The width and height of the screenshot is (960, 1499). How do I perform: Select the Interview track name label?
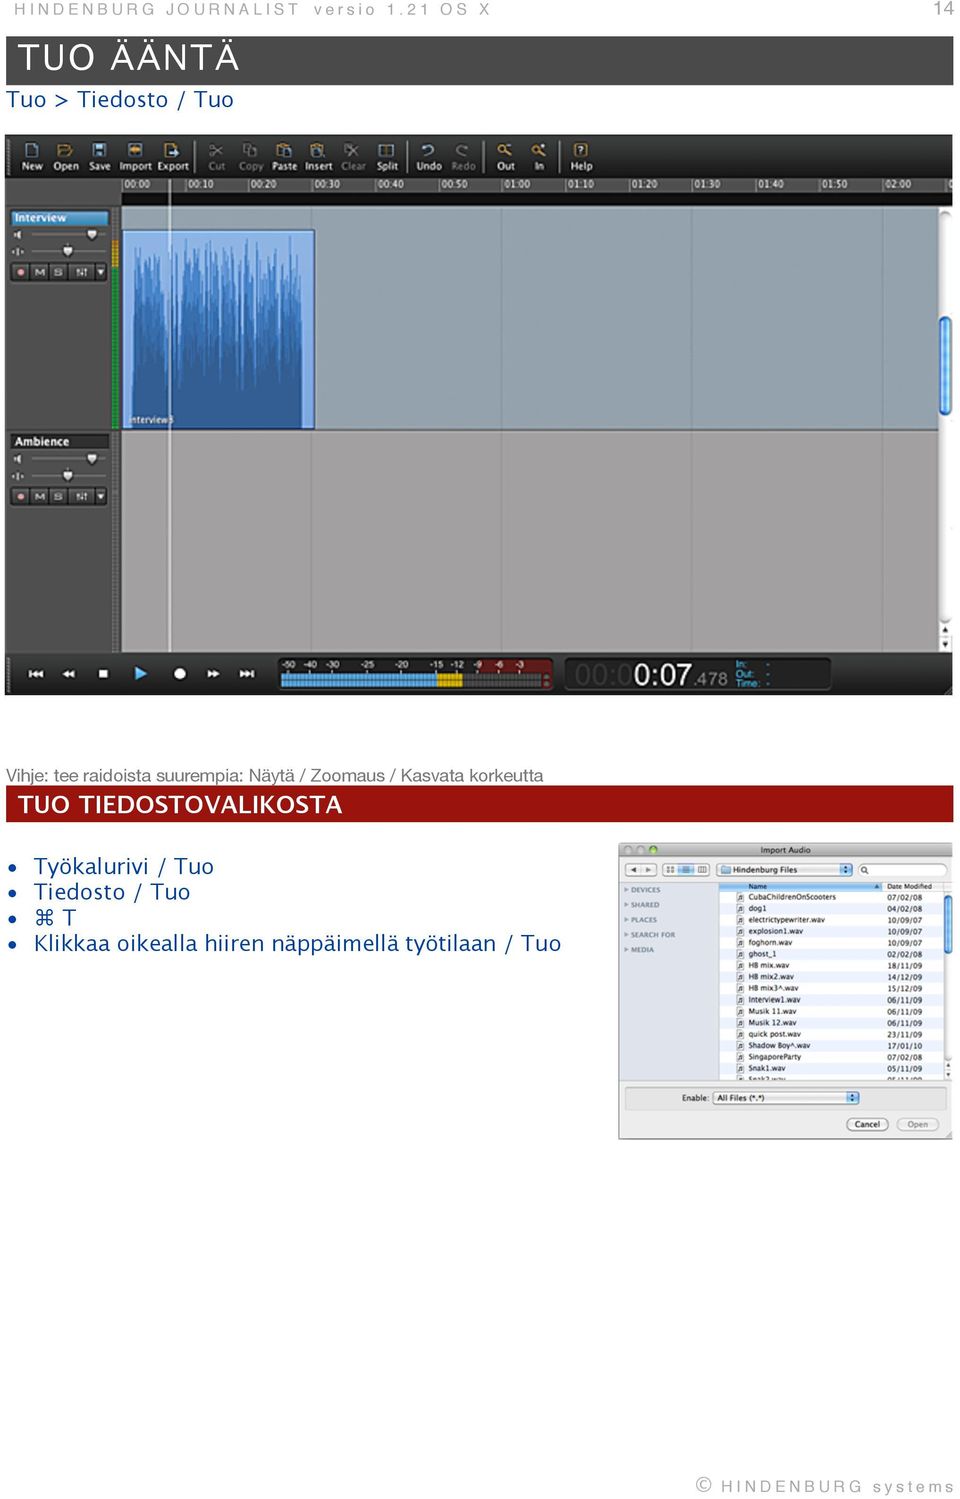59,218
